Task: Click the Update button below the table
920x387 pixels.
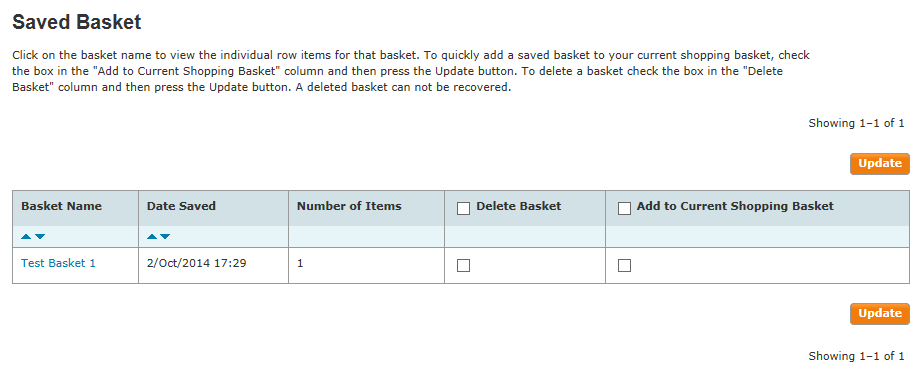Action: tap(880, 314)
